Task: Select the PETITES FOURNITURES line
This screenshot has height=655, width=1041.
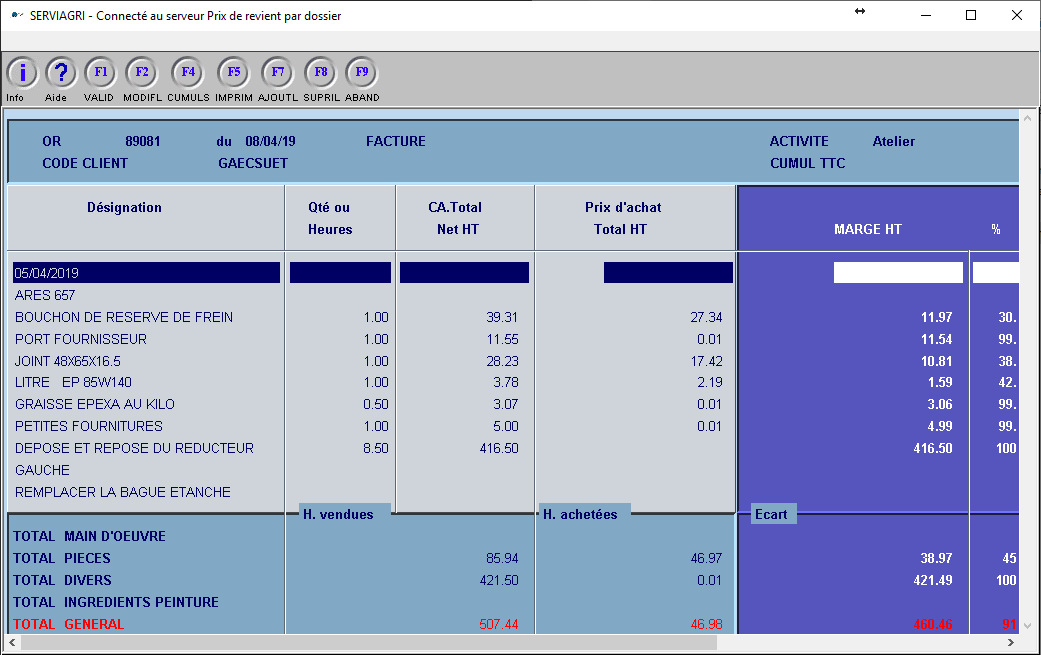Action: (88, 426)
